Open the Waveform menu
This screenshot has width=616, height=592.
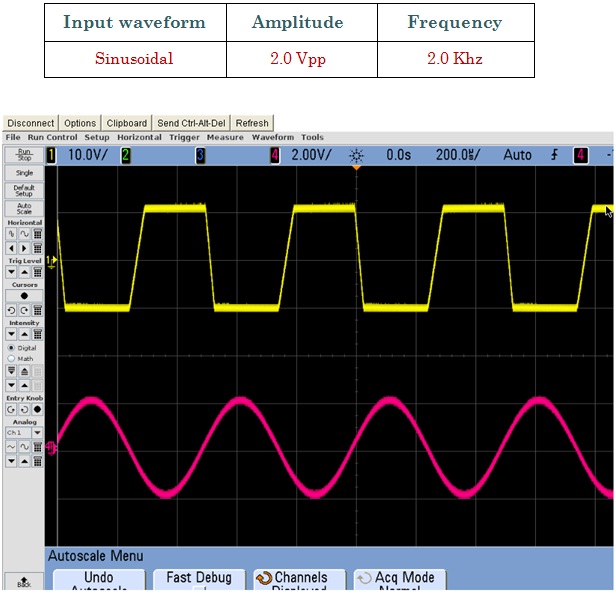pyautogui.click(x=273, y=137)
